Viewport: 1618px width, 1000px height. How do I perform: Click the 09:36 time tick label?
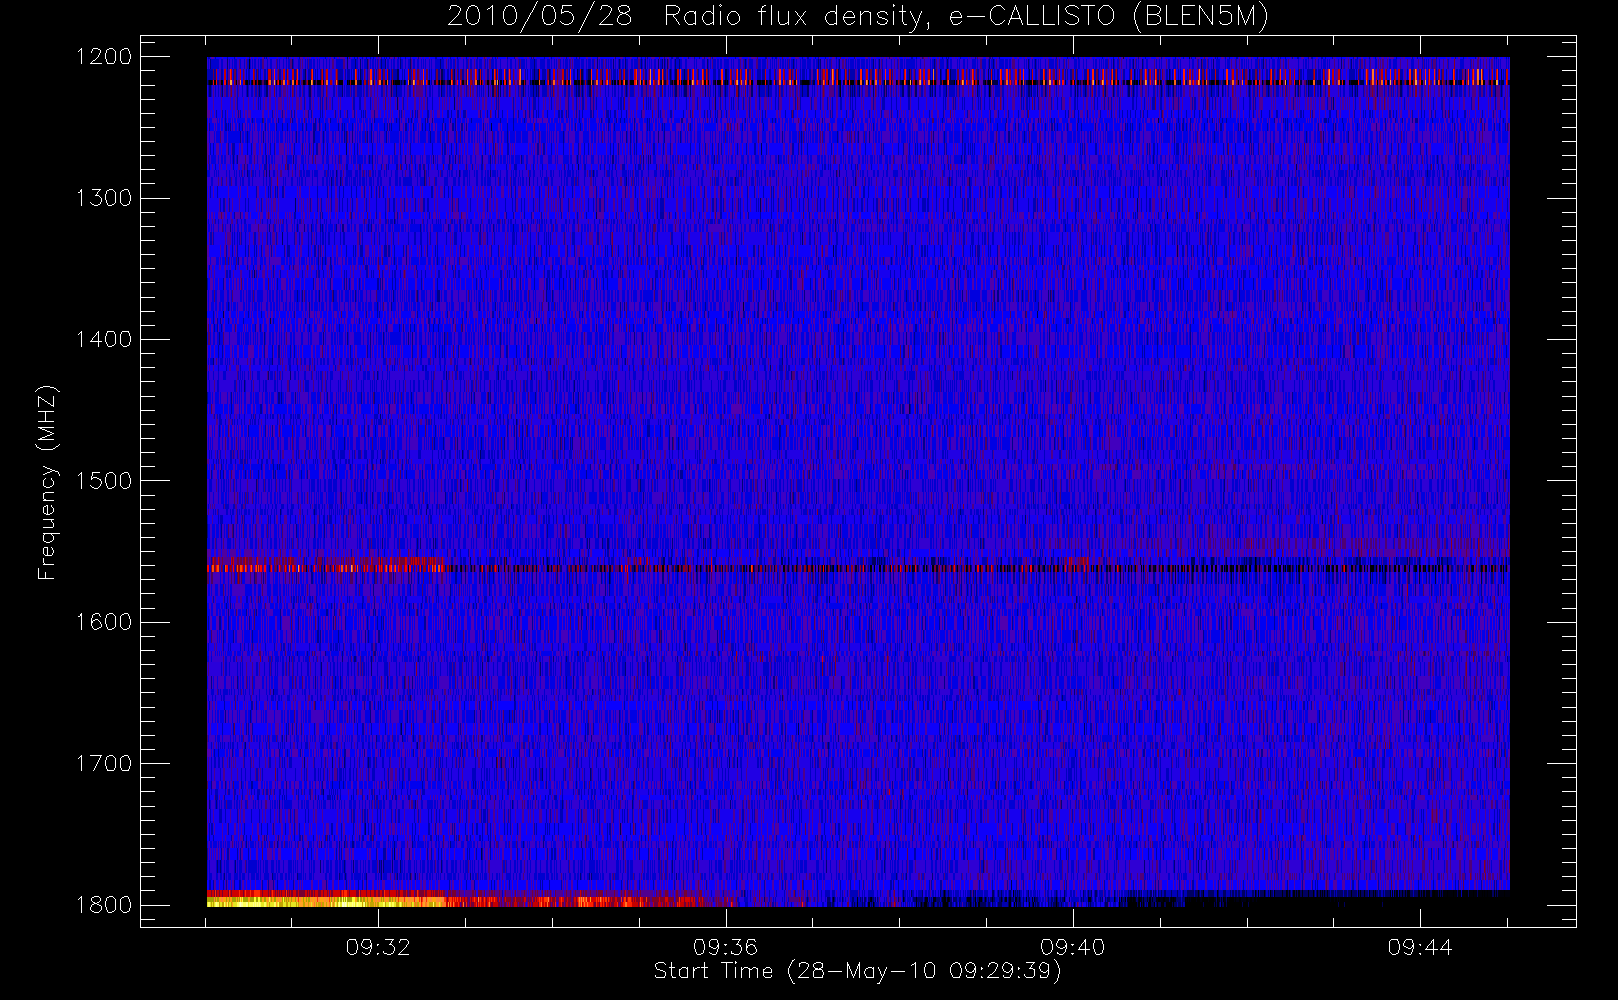[725, 947]
